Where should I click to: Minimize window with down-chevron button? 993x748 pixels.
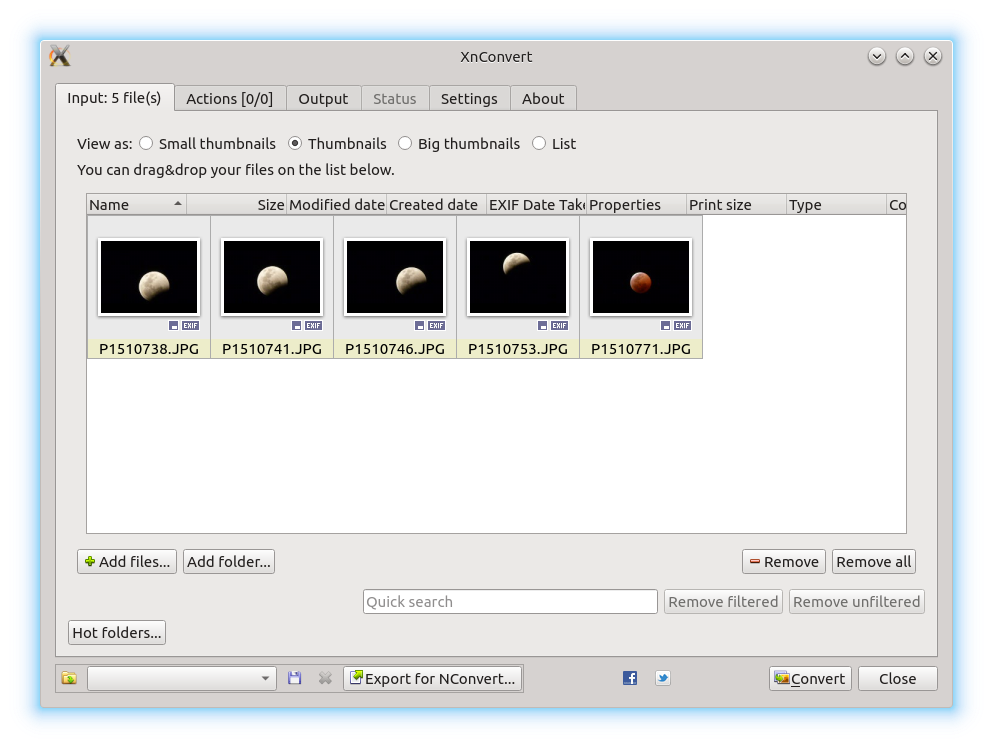pyautogui.click(x=876, y=56)
